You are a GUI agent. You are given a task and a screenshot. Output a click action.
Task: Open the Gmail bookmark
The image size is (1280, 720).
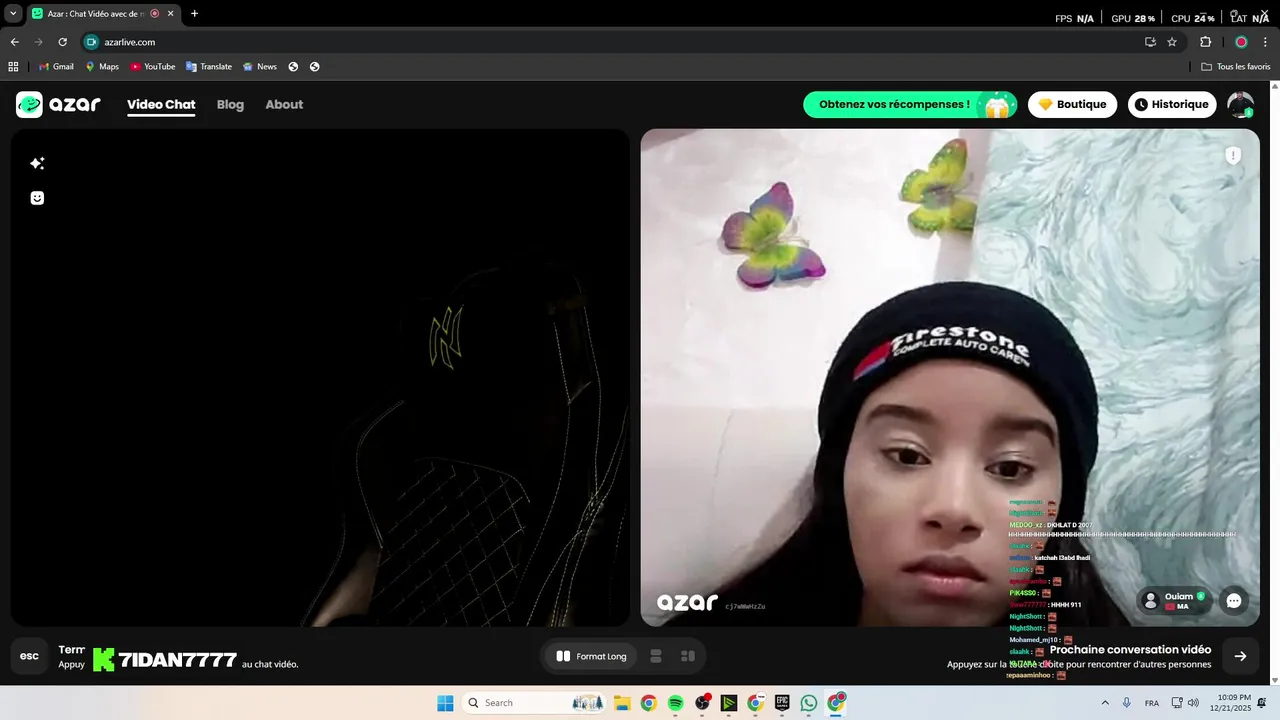[56, 67]
